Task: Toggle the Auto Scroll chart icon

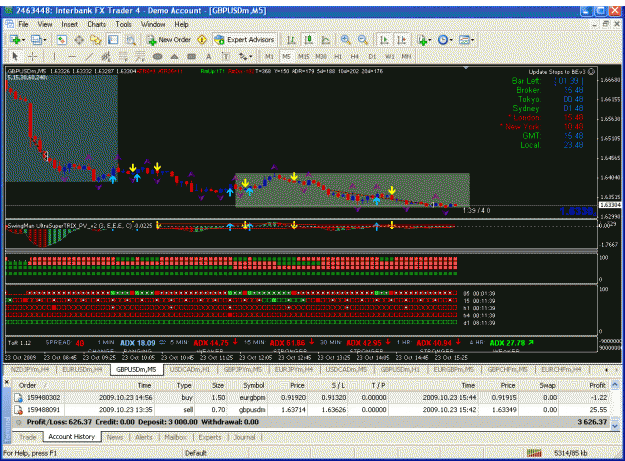Action: click(x=385, y=40)
